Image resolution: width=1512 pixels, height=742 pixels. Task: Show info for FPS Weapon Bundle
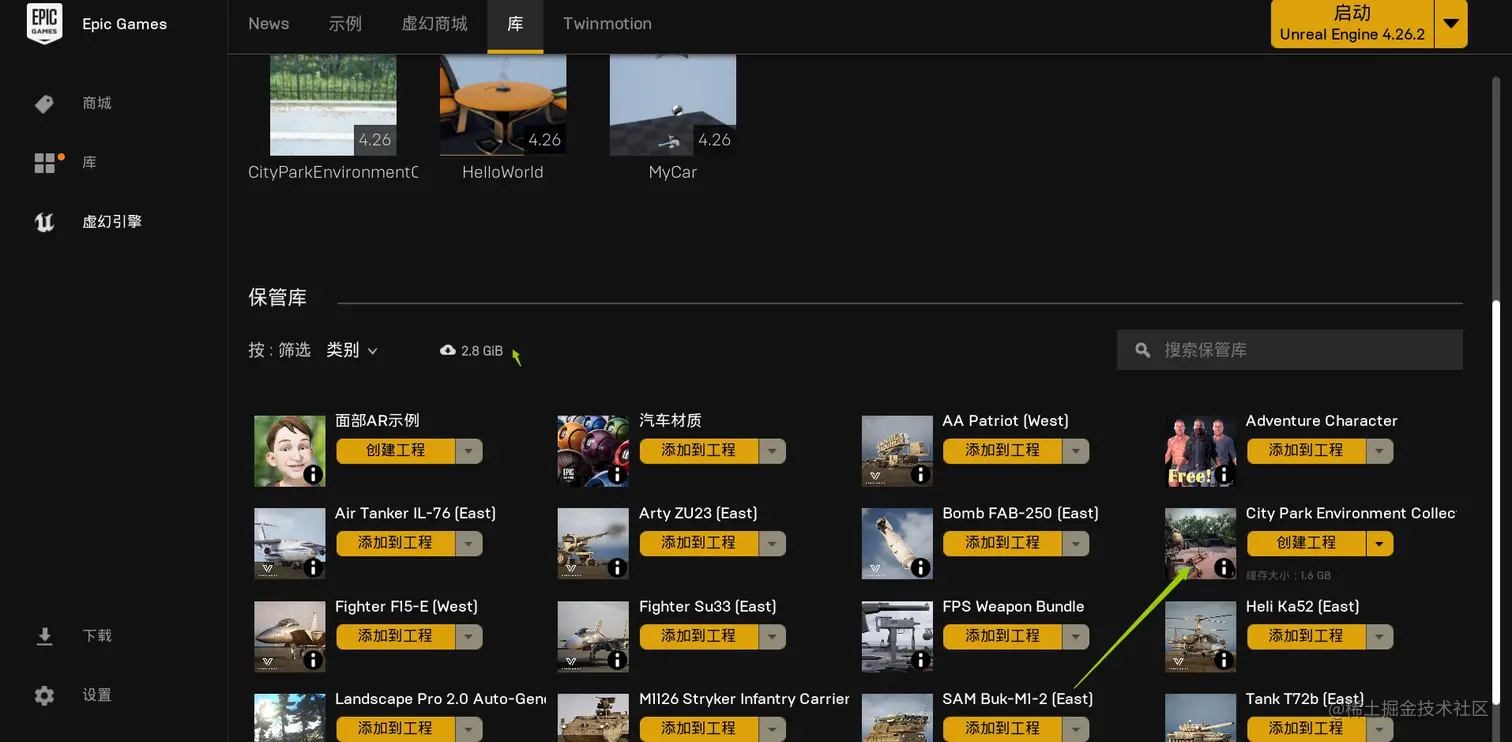click(x=921, y=660)
